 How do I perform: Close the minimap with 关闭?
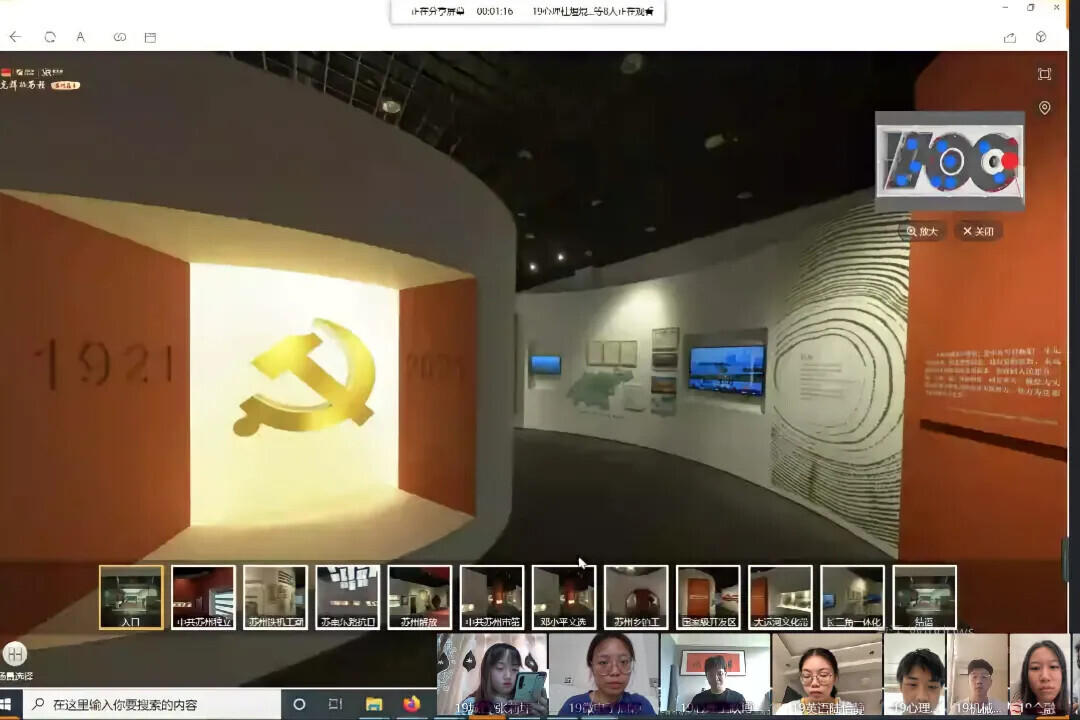(x=978, y=232)
